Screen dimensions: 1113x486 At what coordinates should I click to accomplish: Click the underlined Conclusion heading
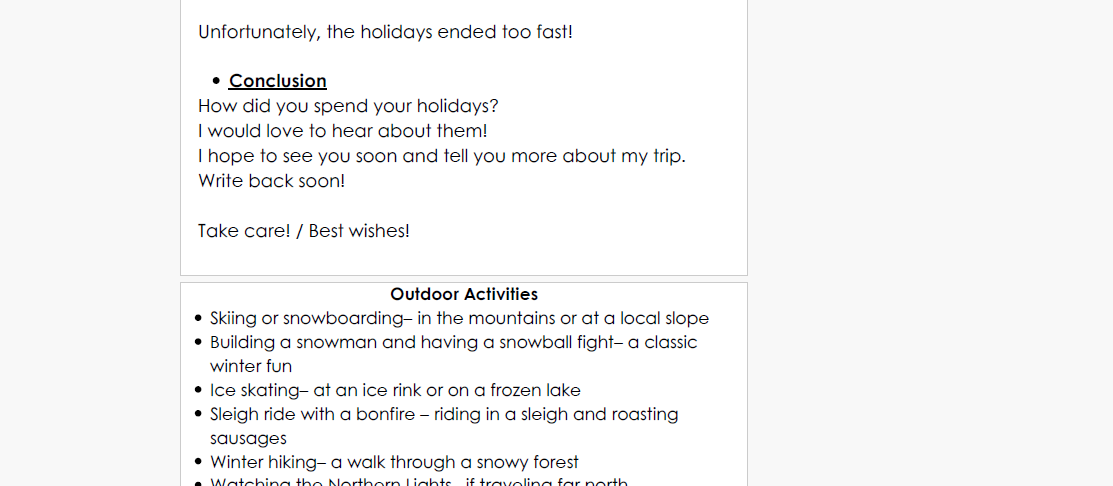(x=277, y=81)
